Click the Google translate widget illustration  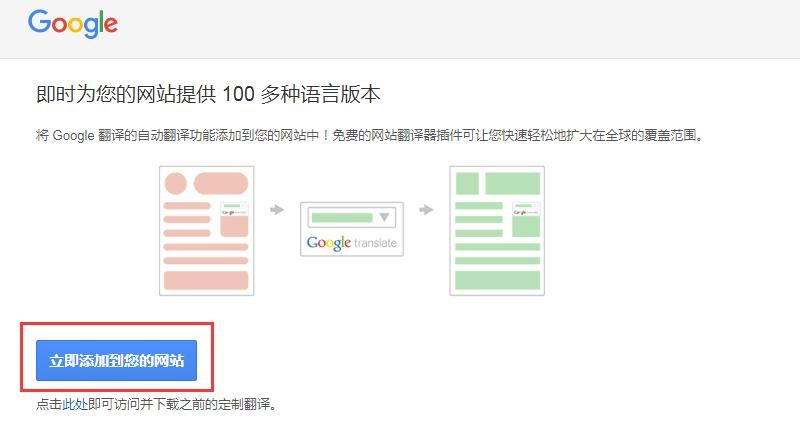pos(352,229)
